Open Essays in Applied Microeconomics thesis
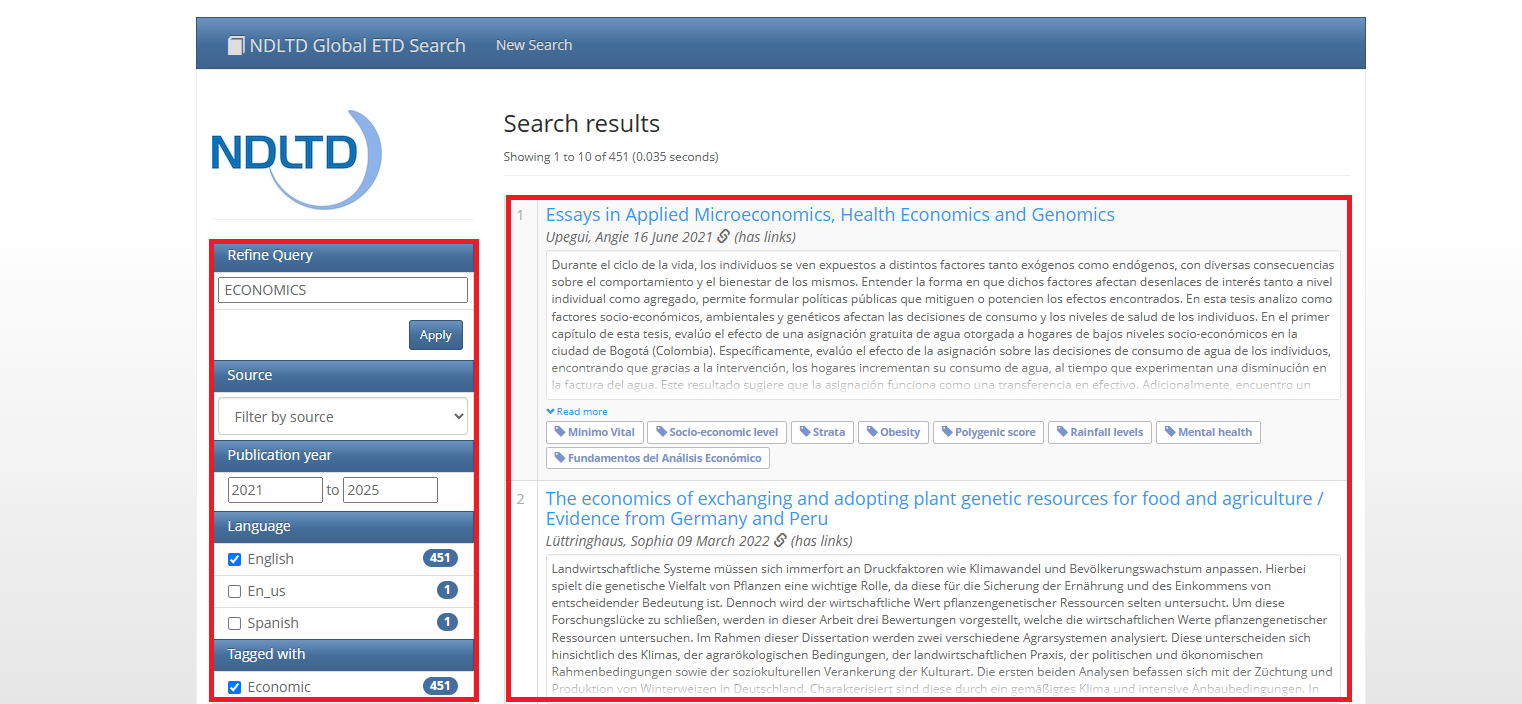The height and width of the screenshot is (704, 1522). 829,215
